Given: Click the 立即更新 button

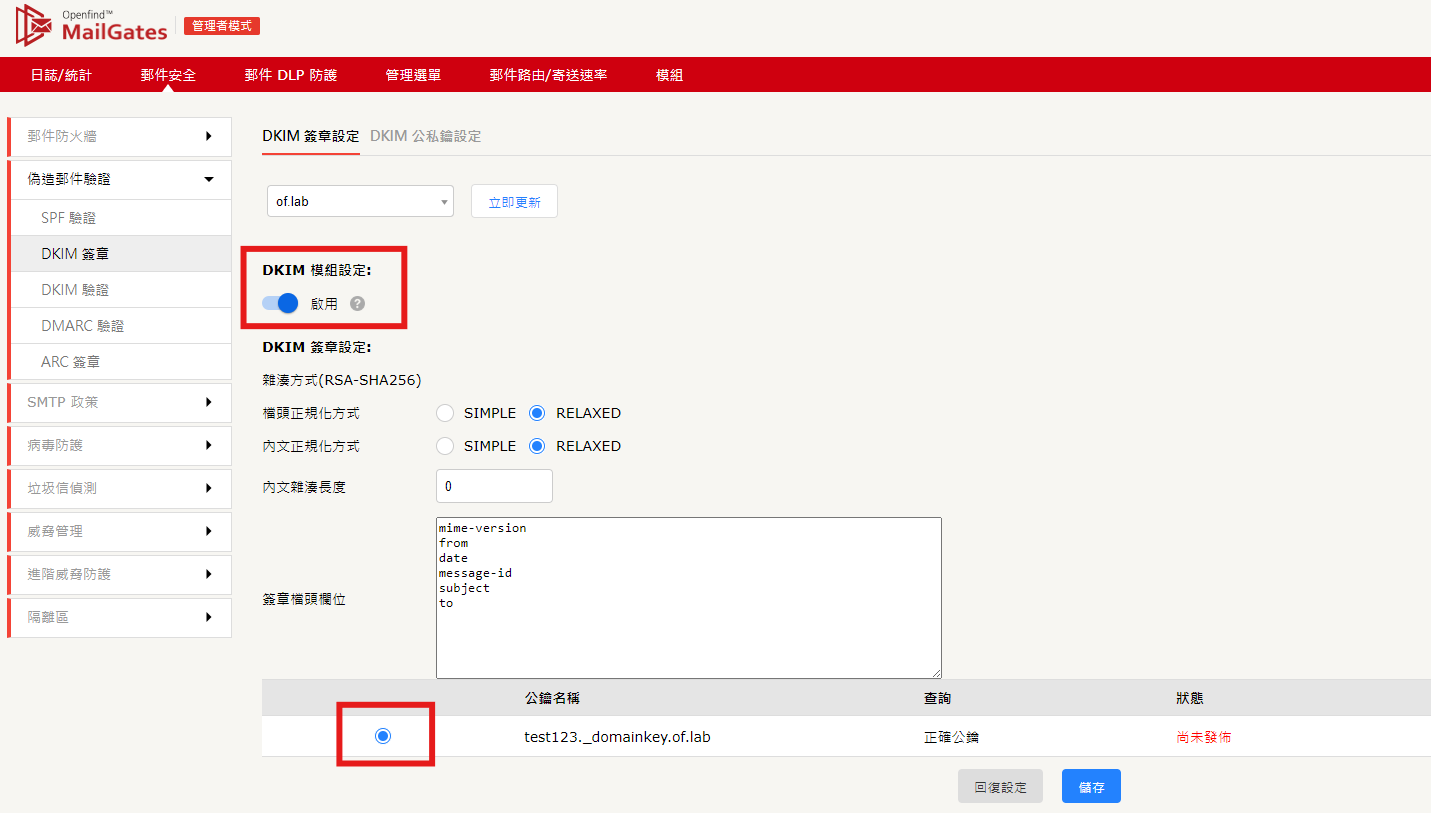Looking at the screenshot, I should pos(514,200).
